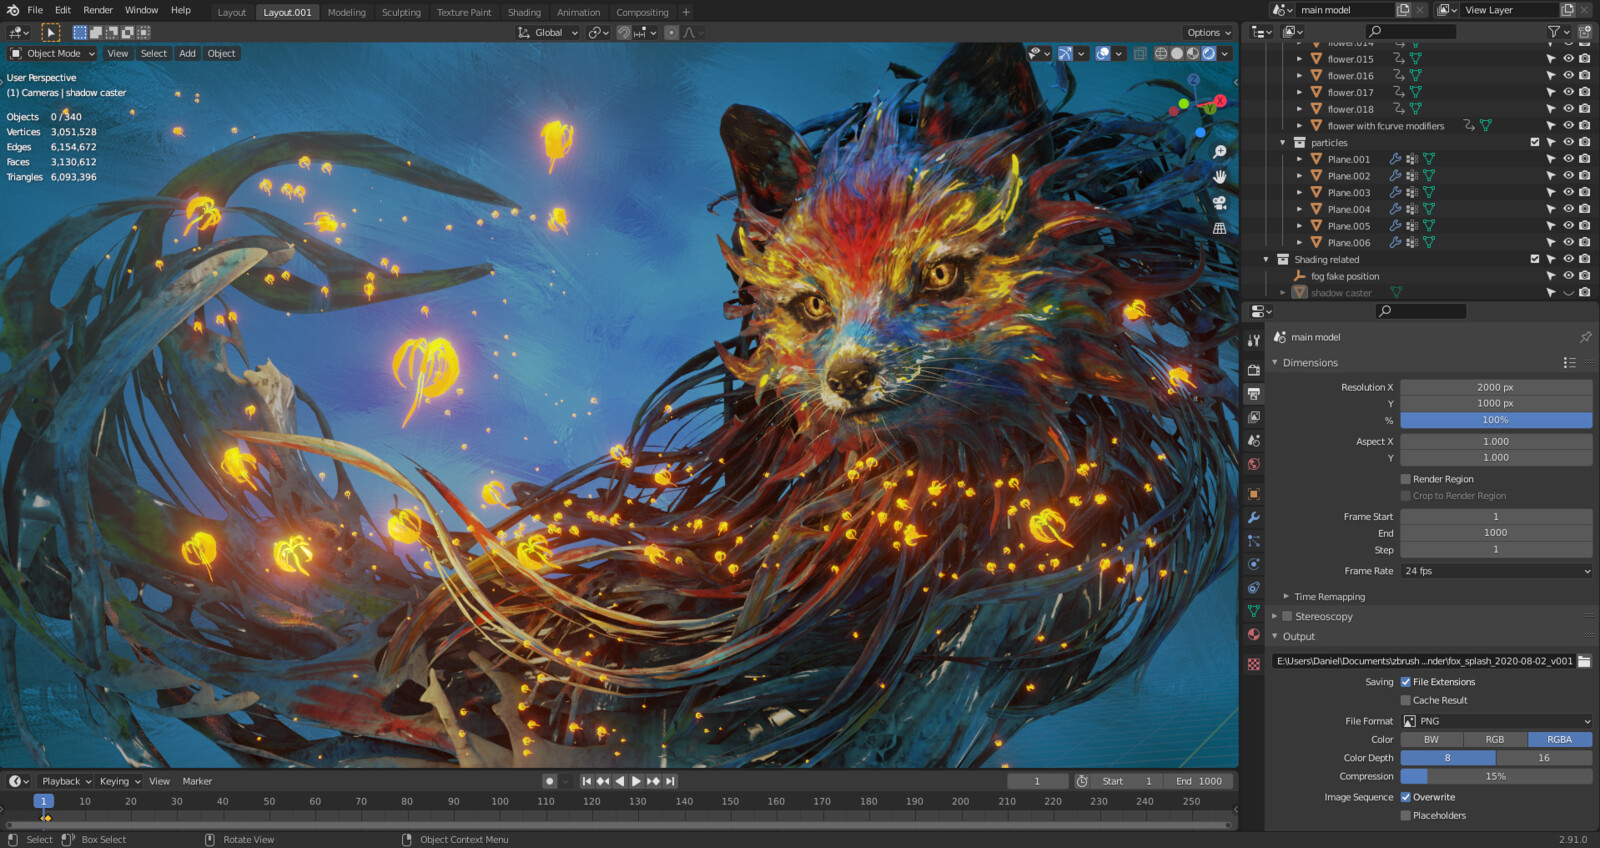Open viewport Add menu
The width and height of the screenshot is (1600, 848).
pos(187,54)
